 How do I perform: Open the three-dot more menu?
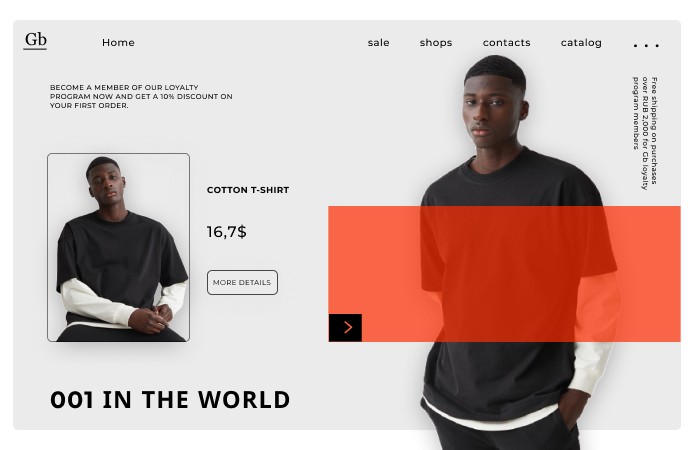click(646, 45)
